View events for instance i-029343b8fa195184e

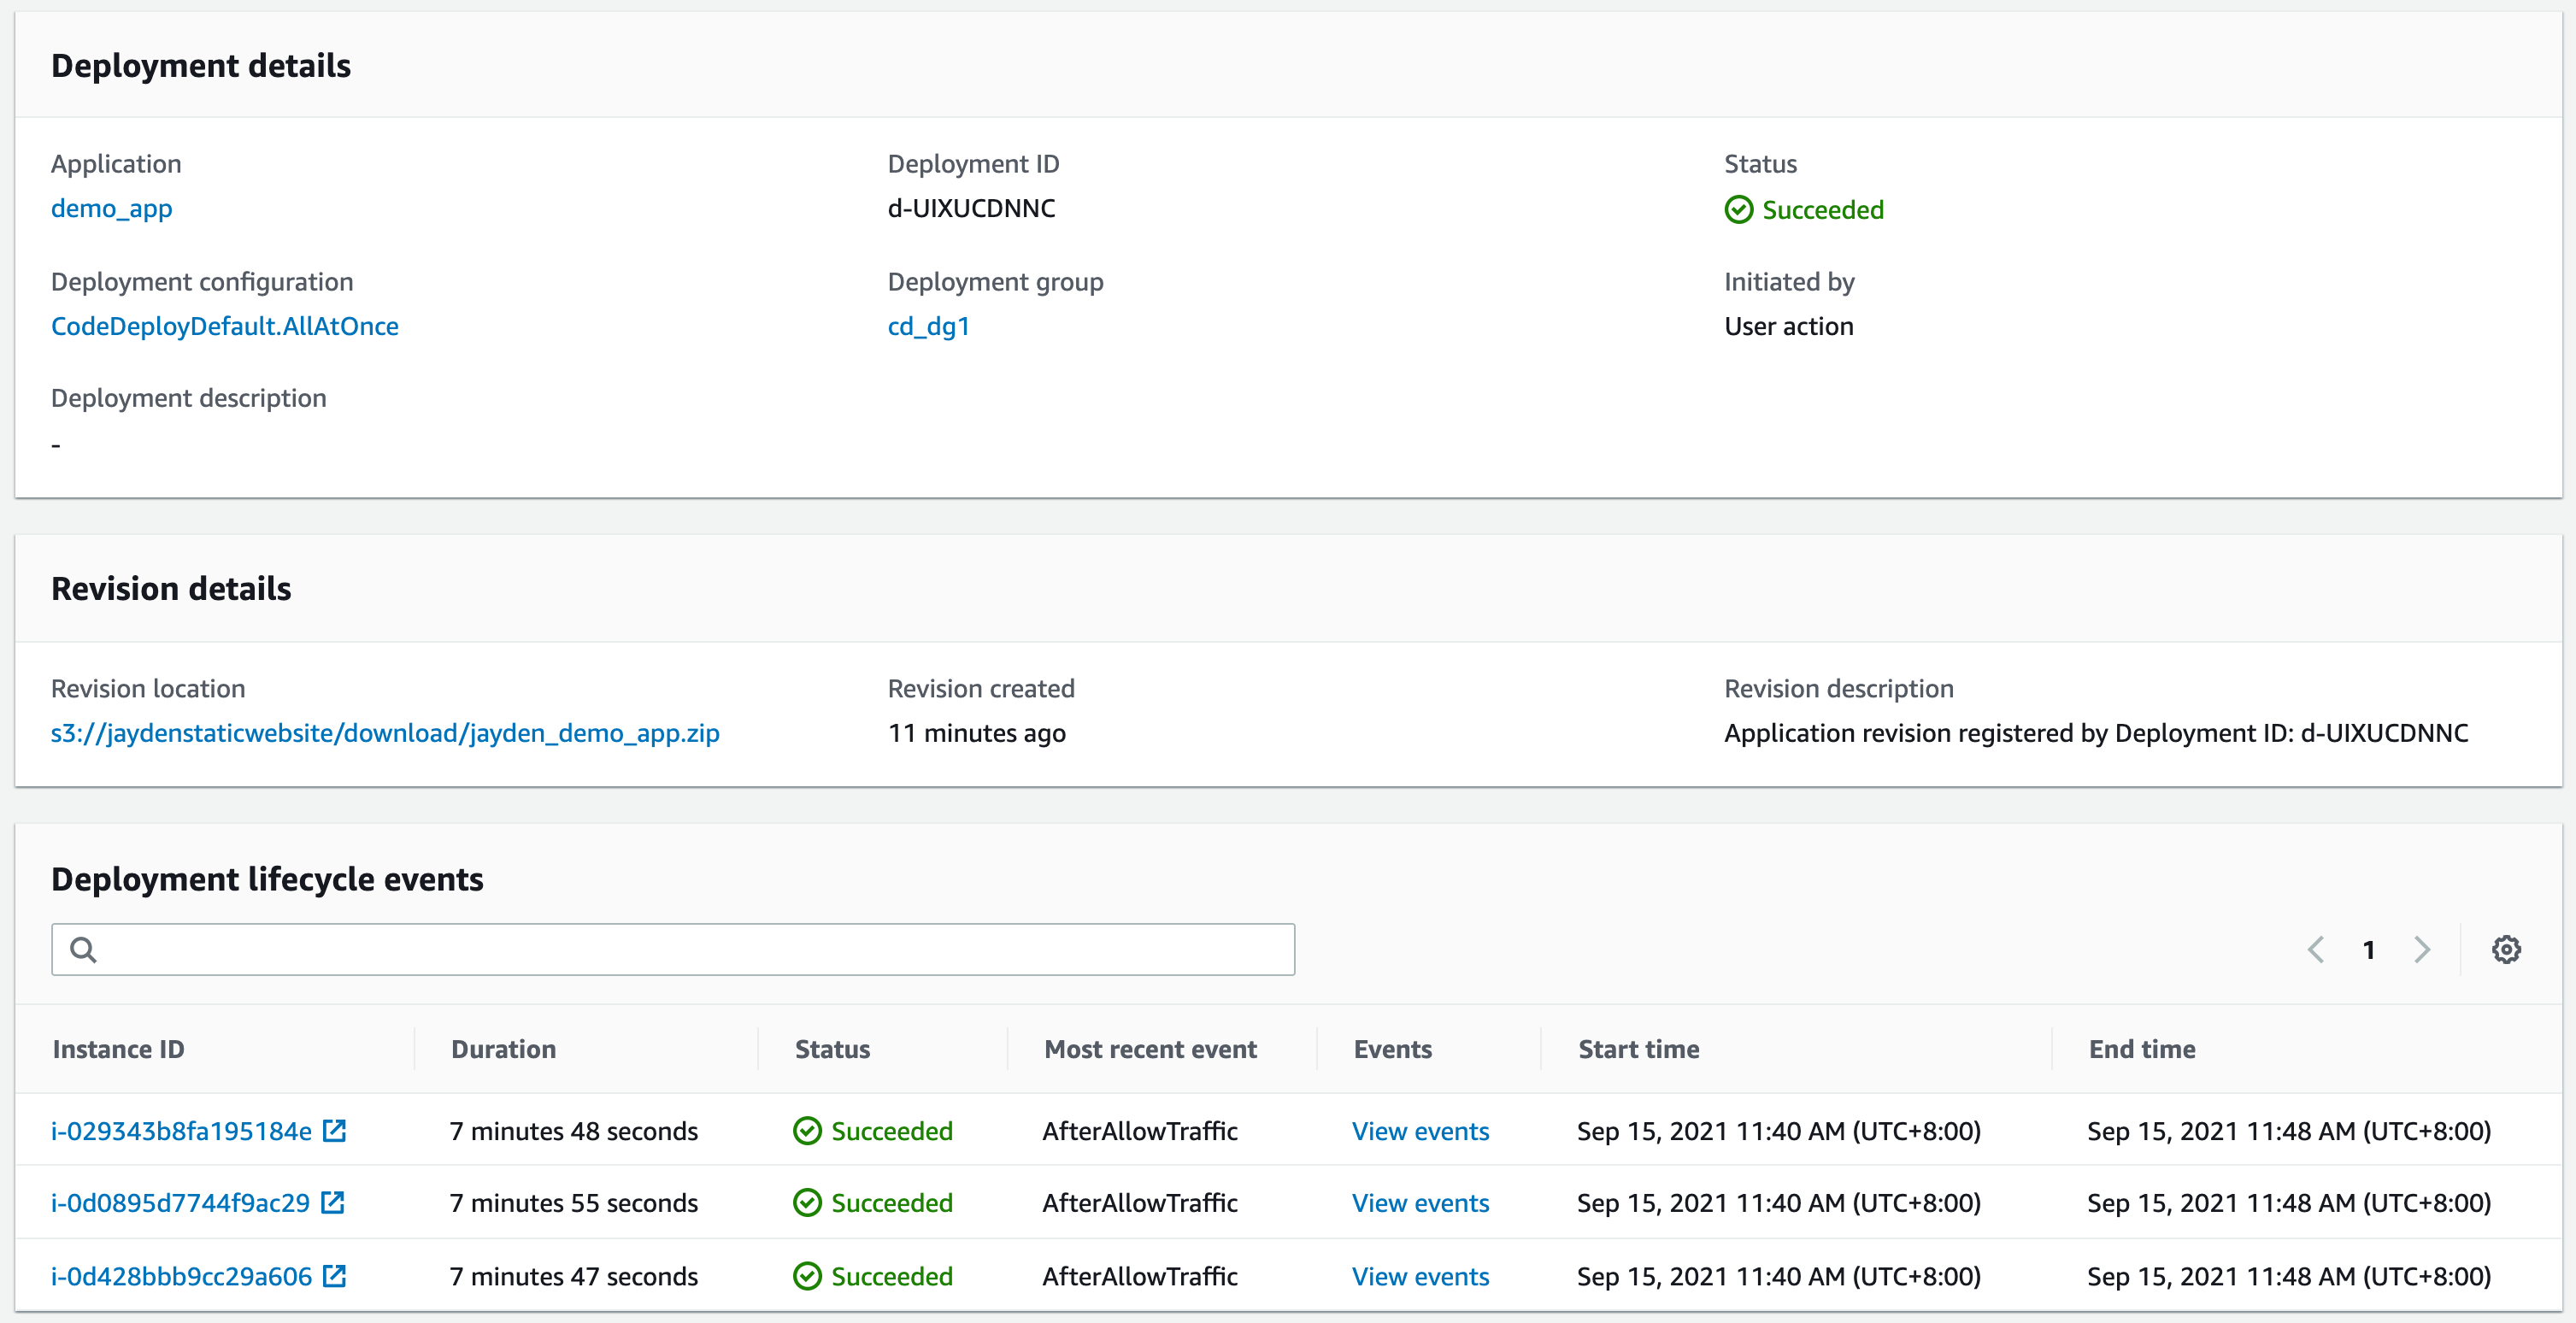point(1420,1131)
